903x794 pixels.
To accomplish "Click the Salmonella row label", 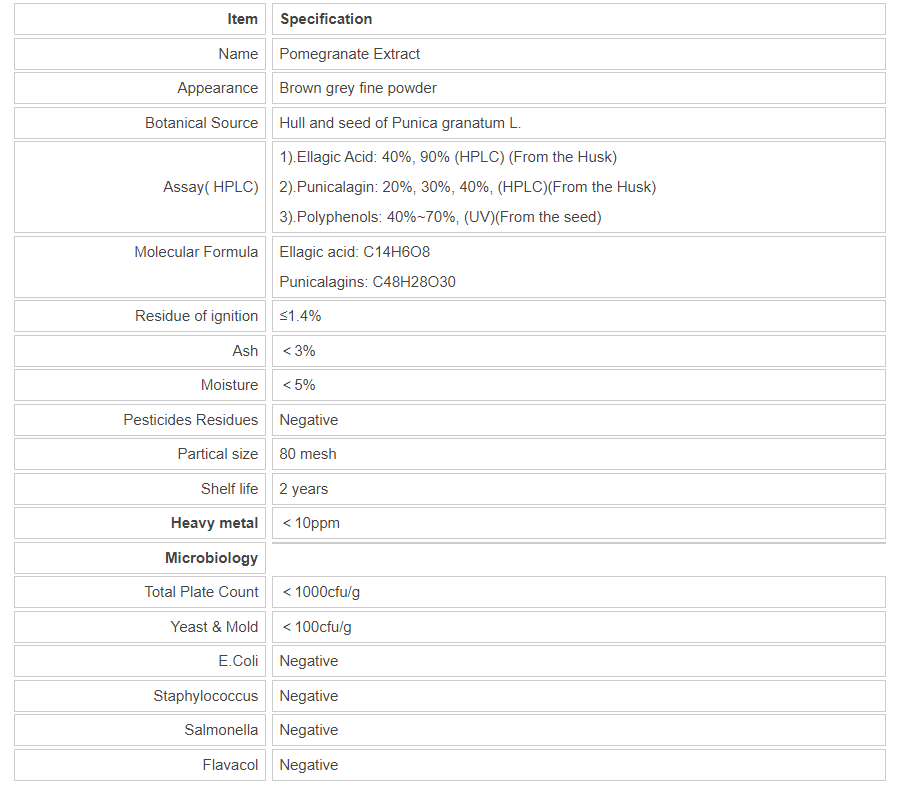I will click(220, 730).
